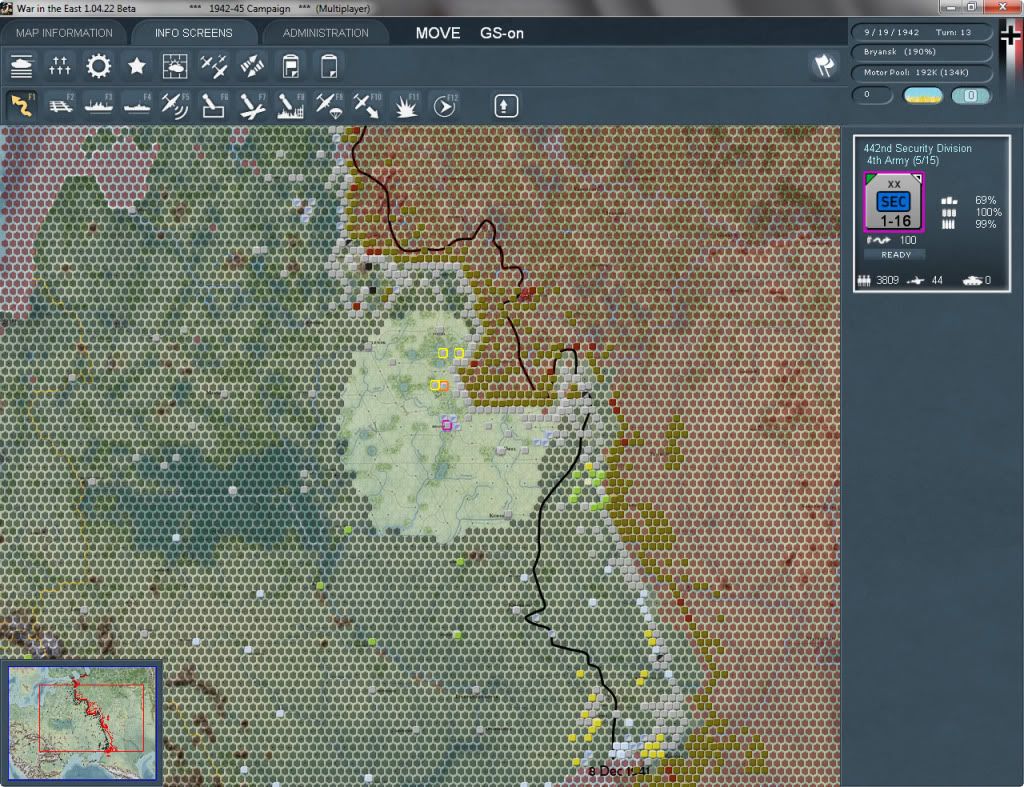Screen dimensions: 1024x787
Task: Click the MOVE mode label
Action: pos(438,33)
